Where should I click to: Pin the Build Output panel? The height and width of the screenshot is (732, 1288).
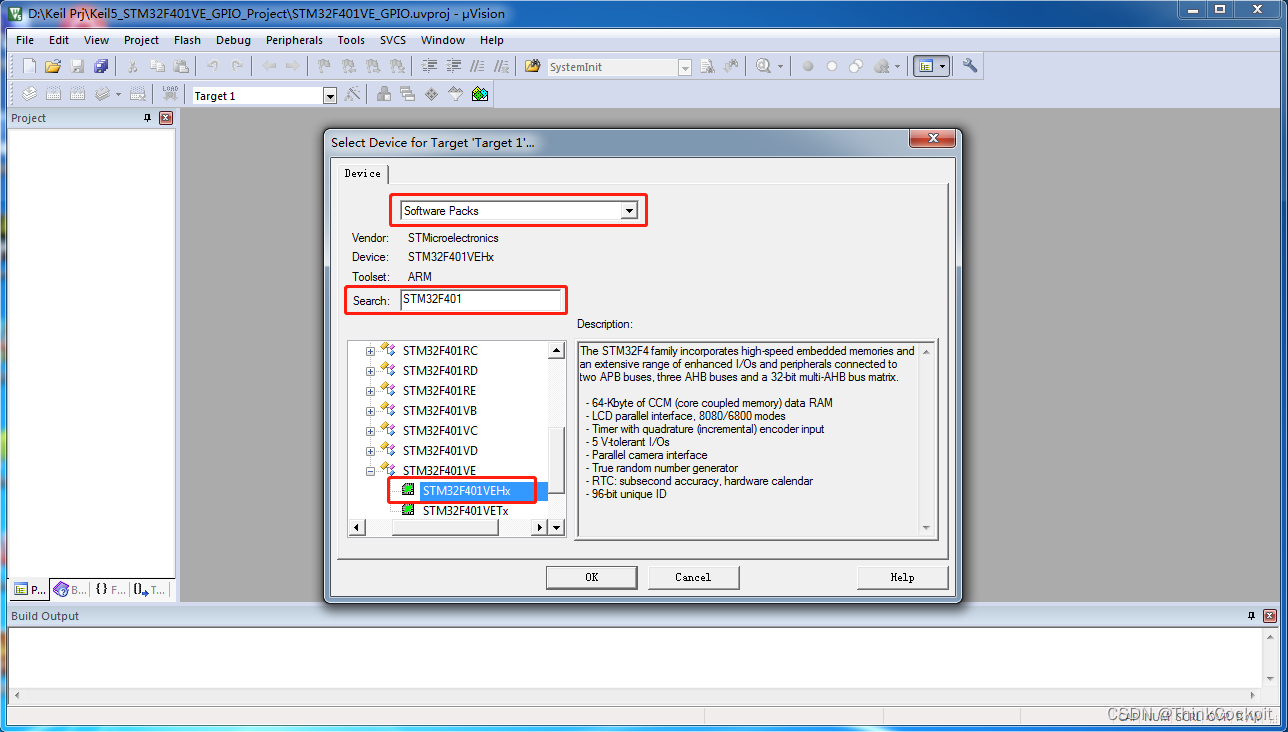coord(1251,616)
